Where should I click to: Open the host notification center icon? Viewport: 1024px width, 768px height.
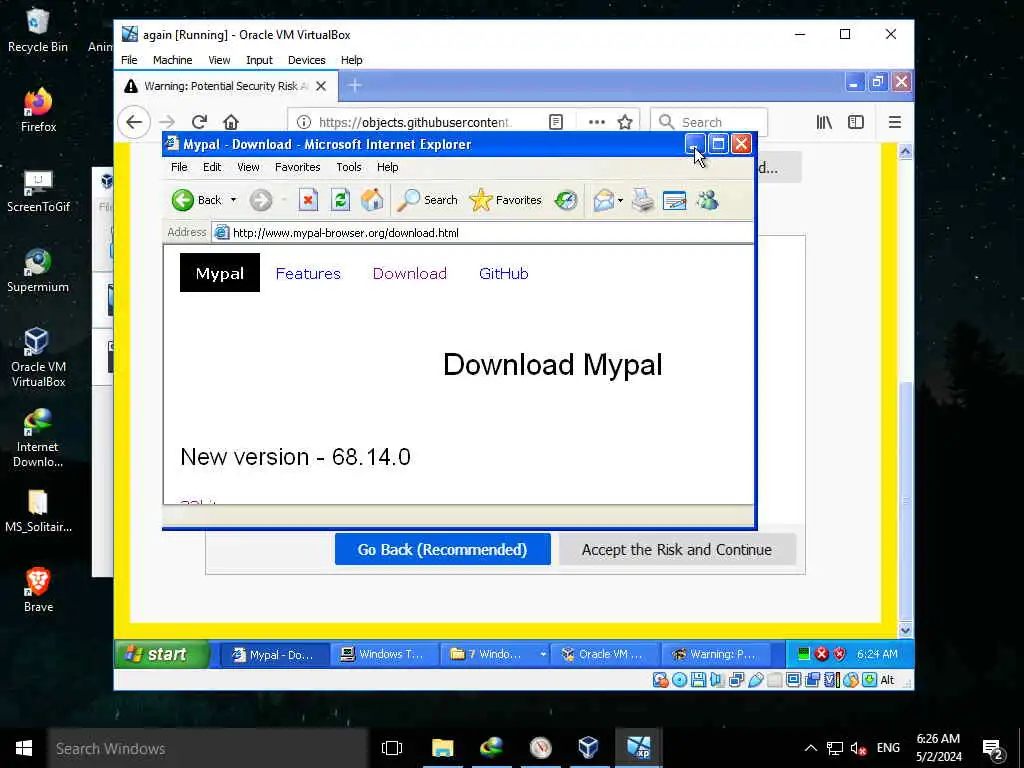[x=993, y=748]
